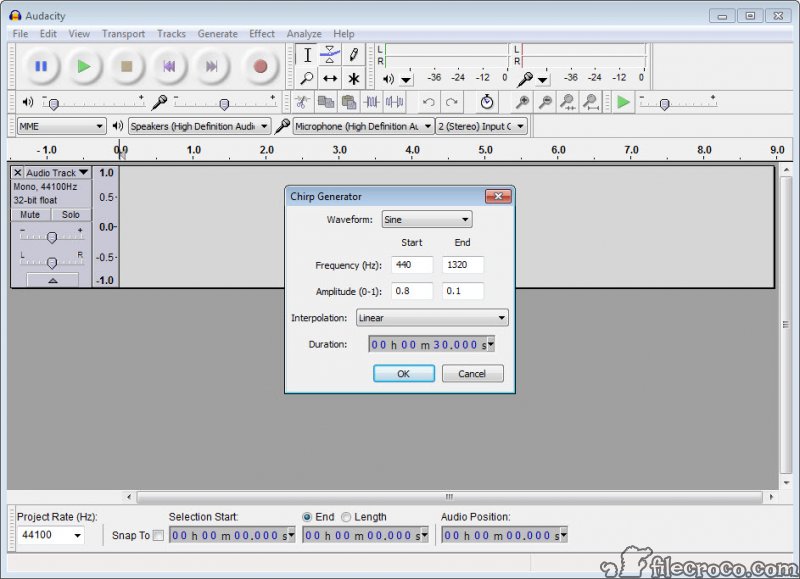Skip to Start of the project
This screenshot has height=579, width=800.
pos(169,66)
